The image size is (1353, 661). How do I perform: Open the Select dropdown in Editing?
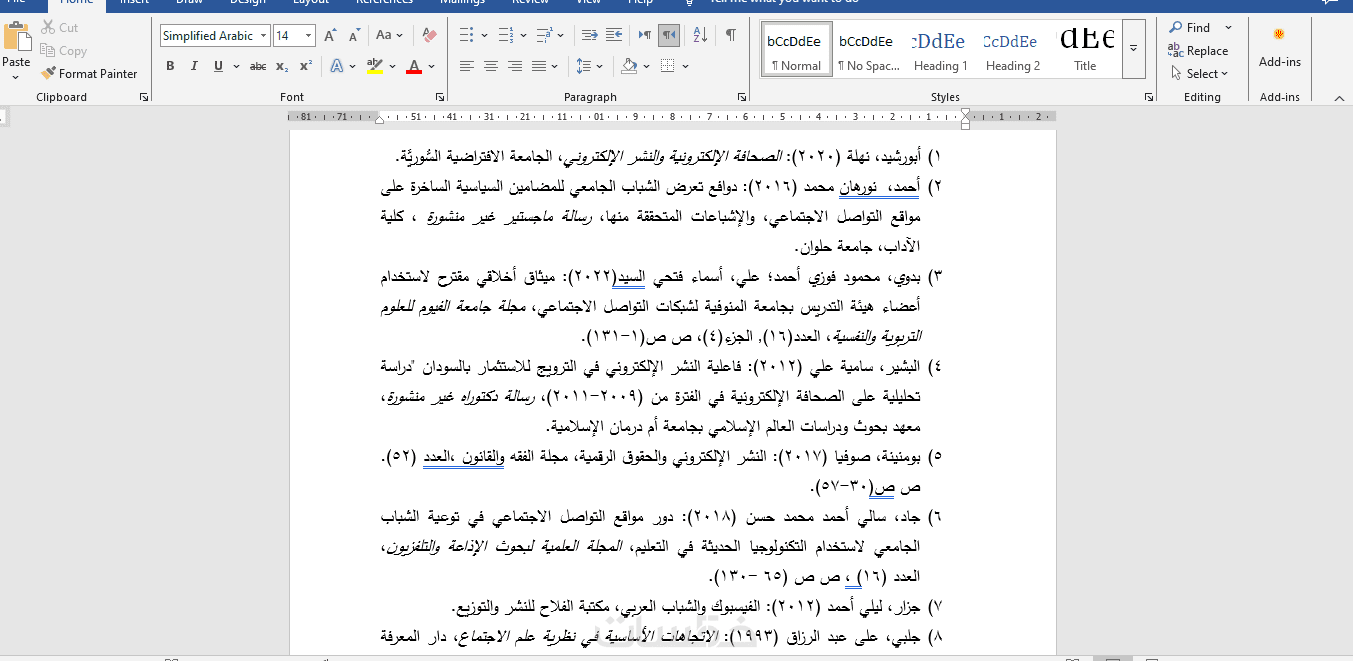(1198, 74)
